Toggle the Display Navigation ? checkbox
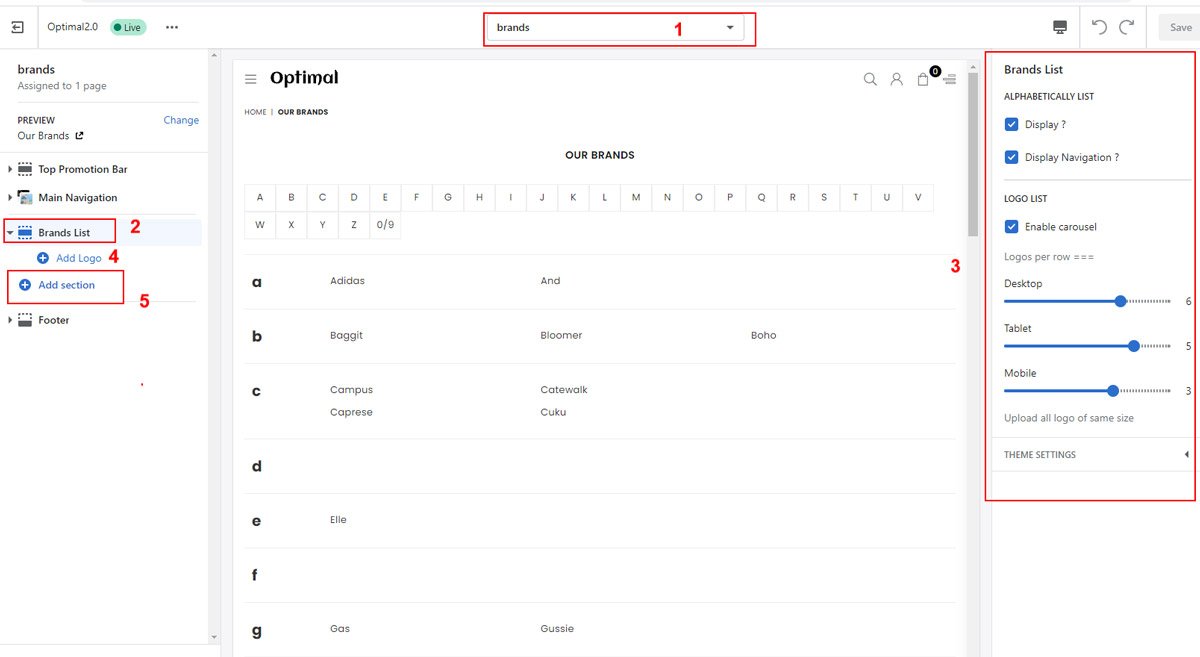This screenshot has width=1200, height=657. 1012,157
